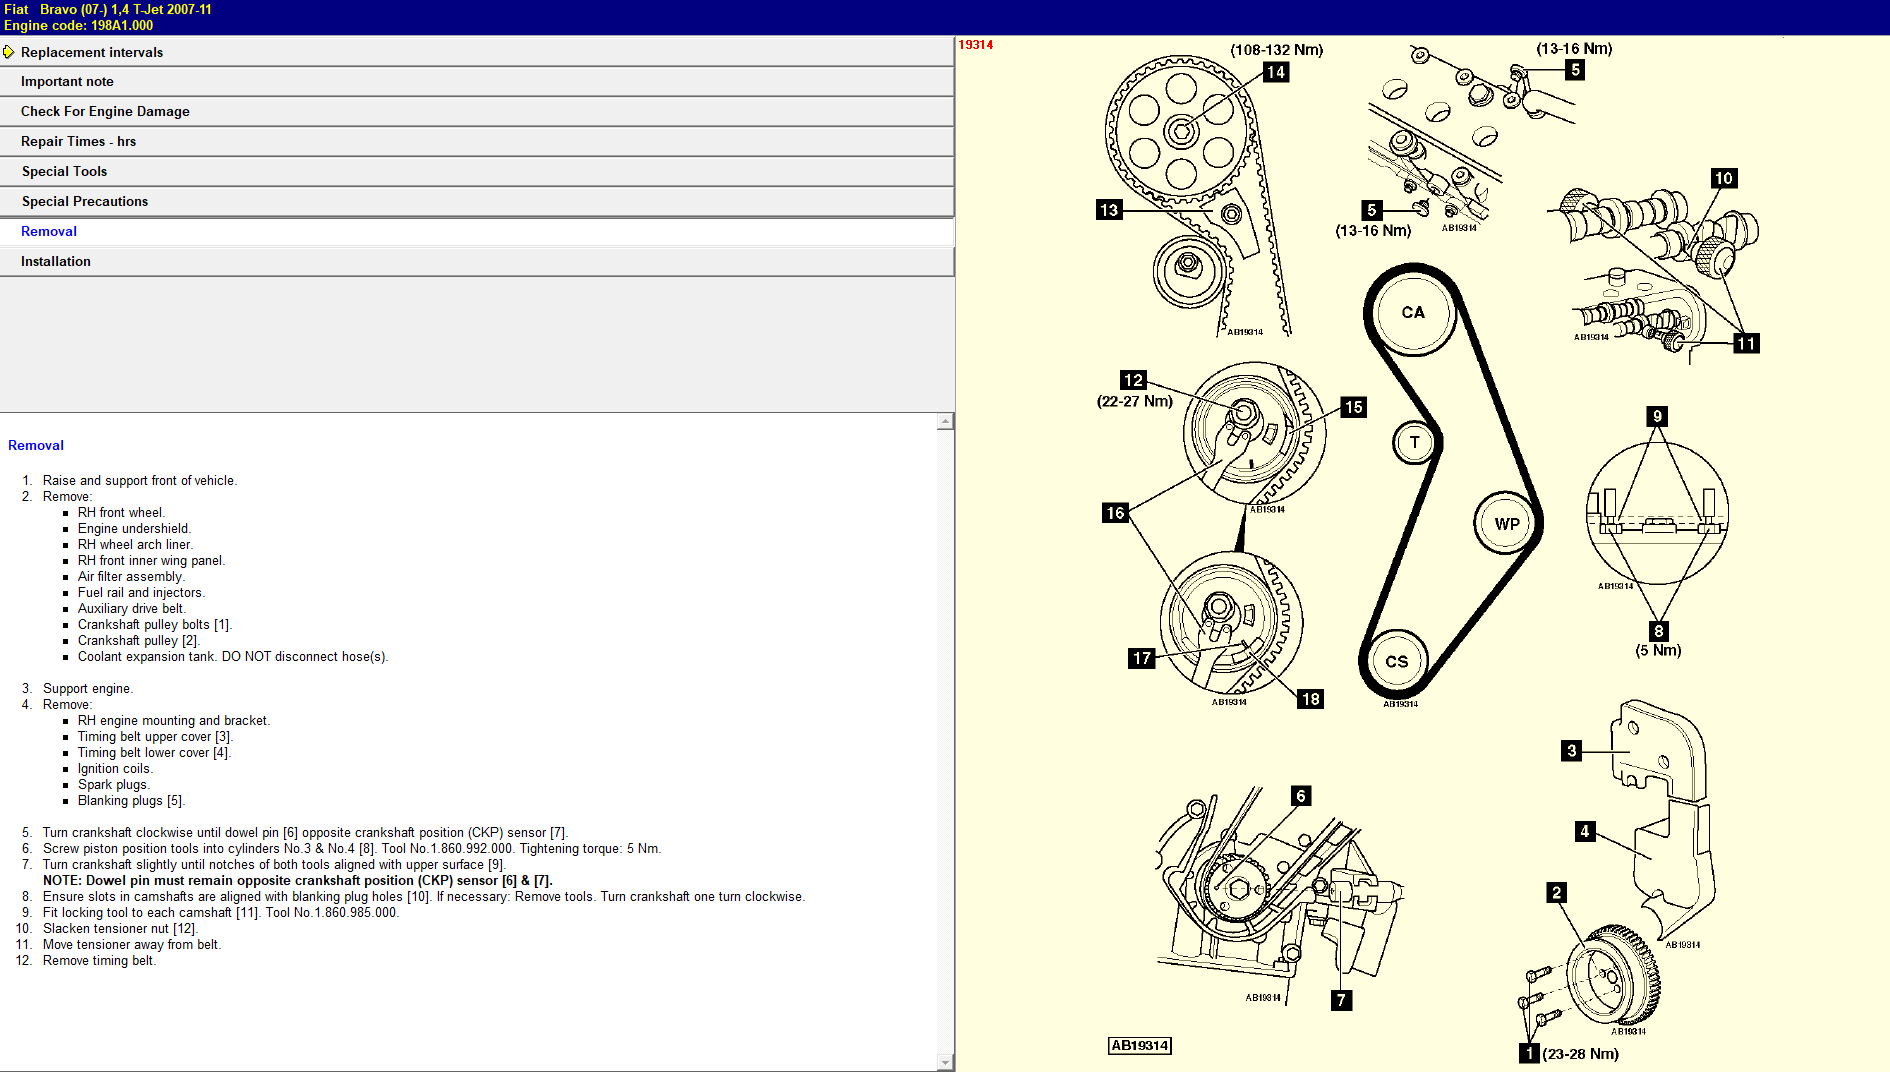The width and height of the screenshot is (1890, 1072).
Task: Click the WP water pump circle
Action: pyautogui.click(x=1507, y=523)
